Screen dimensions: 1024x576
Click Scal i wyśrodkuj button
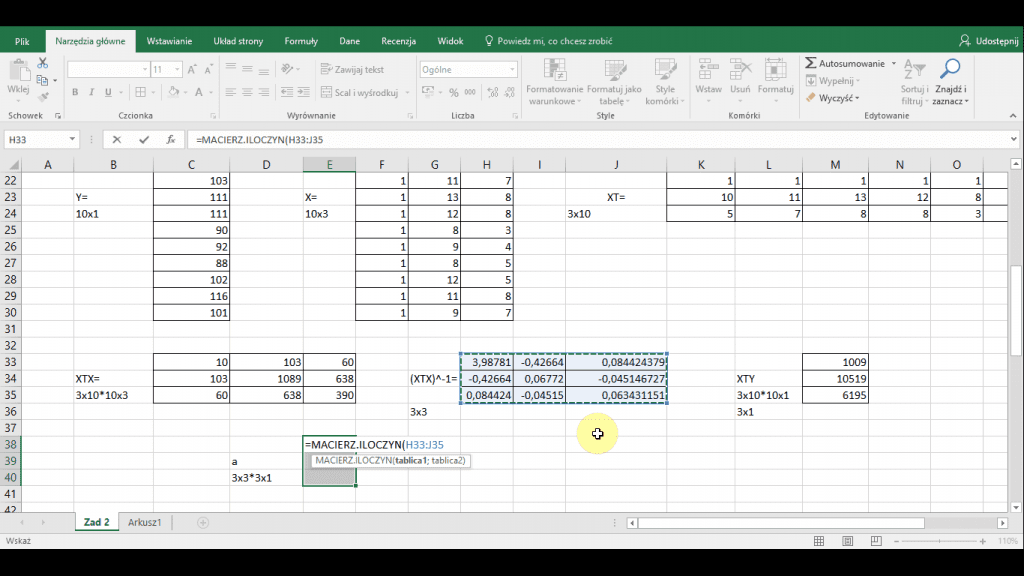(359, 93)
